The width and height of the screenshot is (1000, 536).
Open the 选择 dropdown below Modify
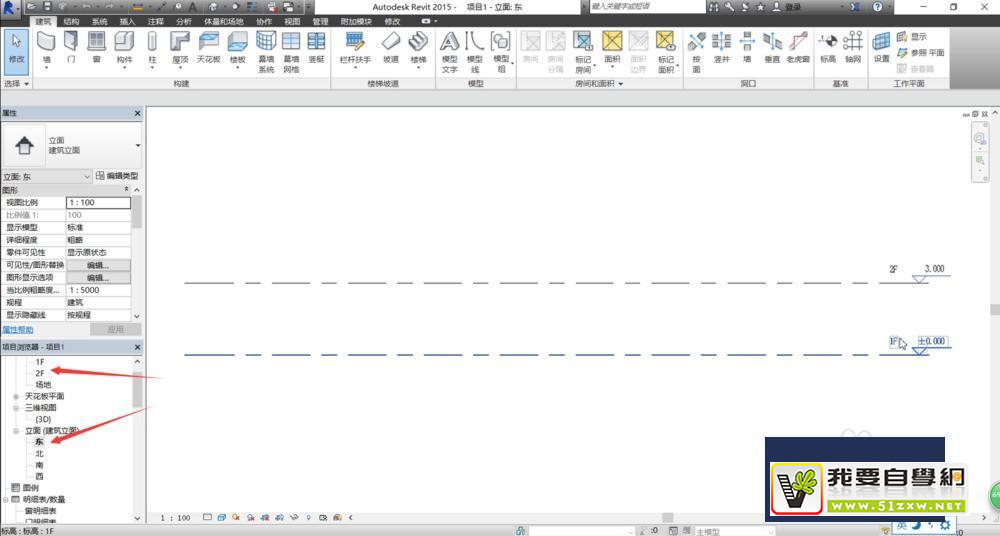16,84
